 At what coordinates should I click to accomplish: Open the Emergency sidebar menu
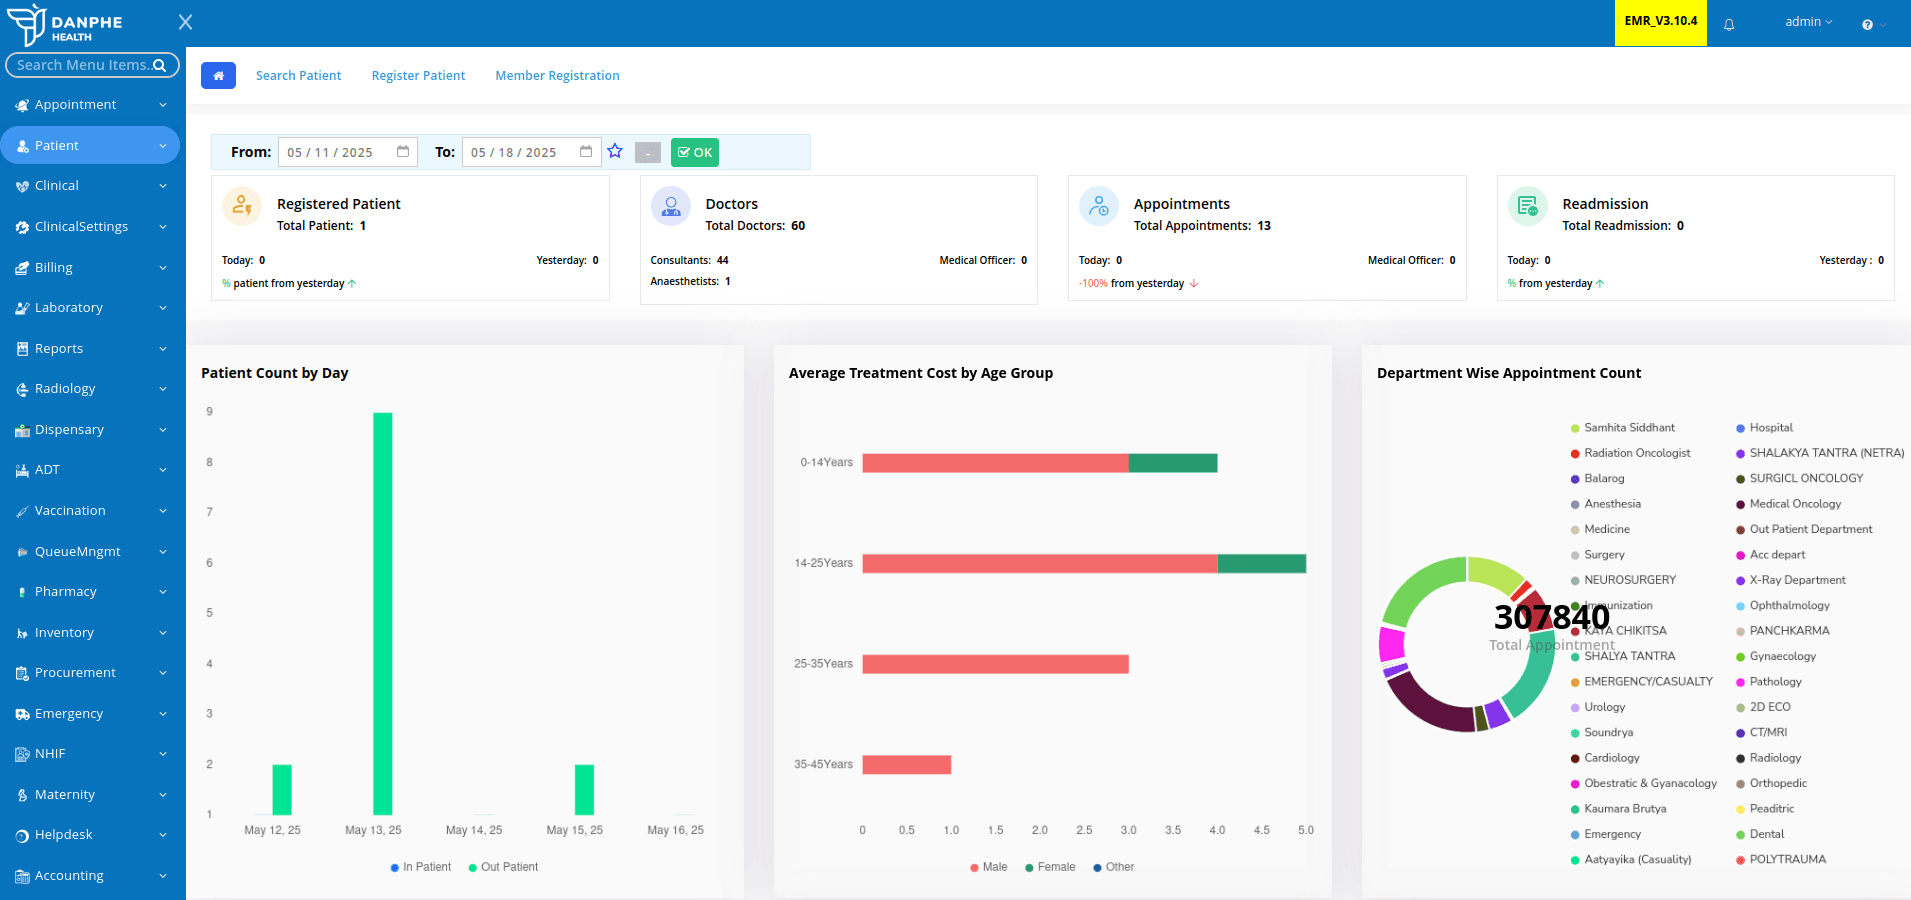click(x=91, y=714)
